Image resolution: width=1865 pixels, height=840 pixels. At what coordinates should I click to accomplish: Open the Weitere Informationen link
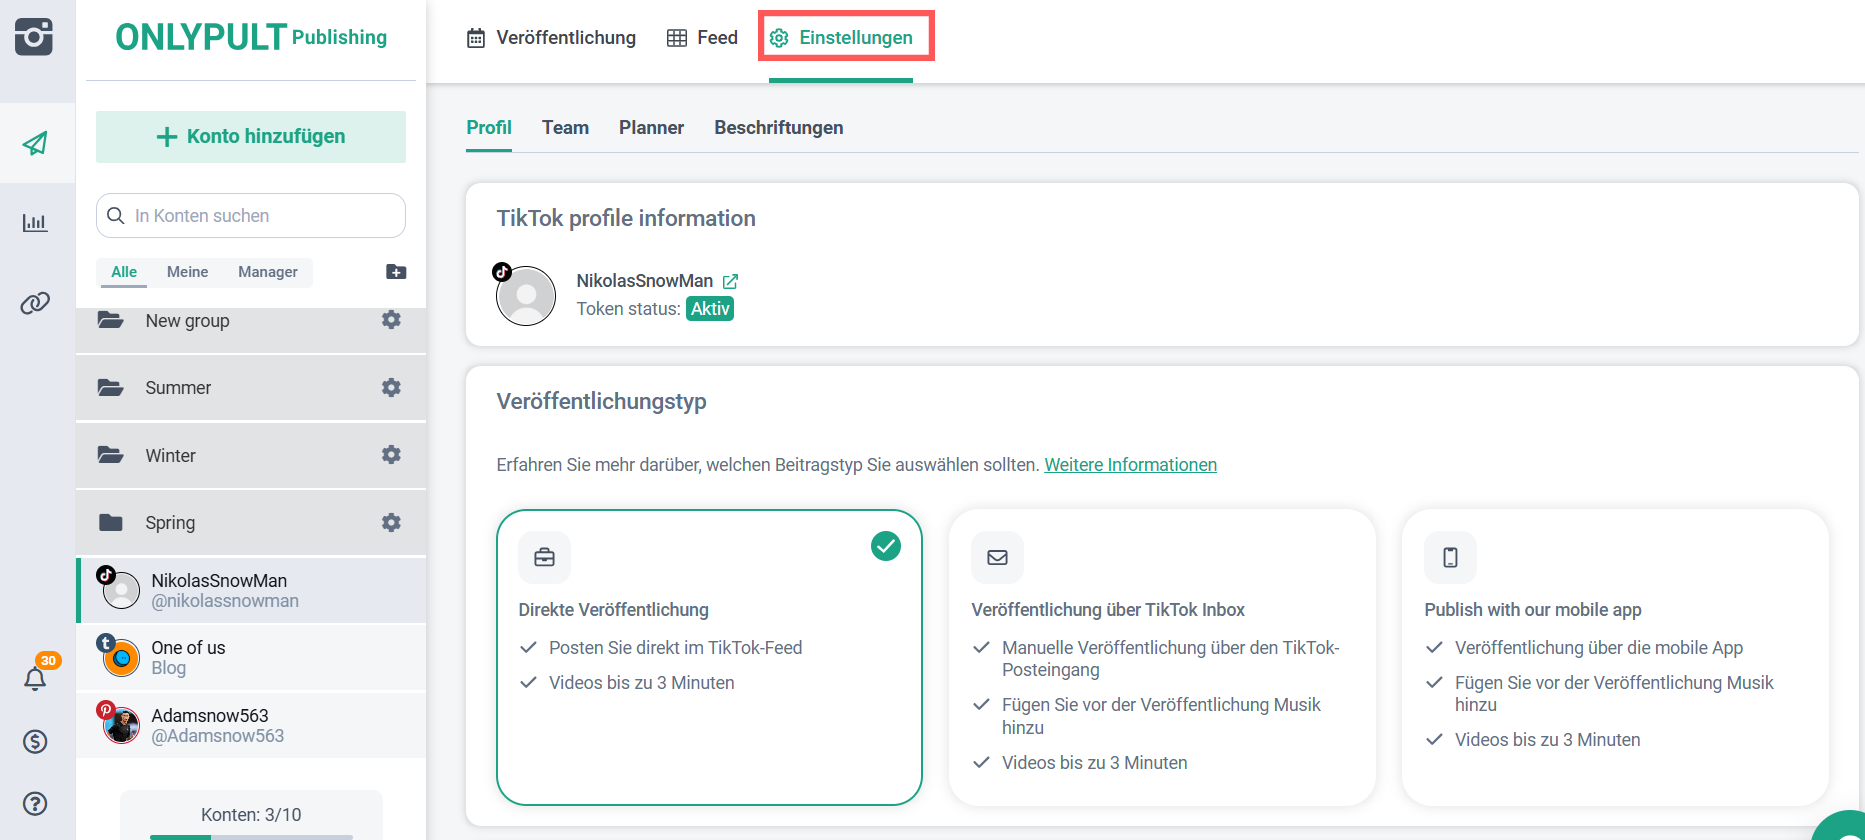coord(1130,465)
